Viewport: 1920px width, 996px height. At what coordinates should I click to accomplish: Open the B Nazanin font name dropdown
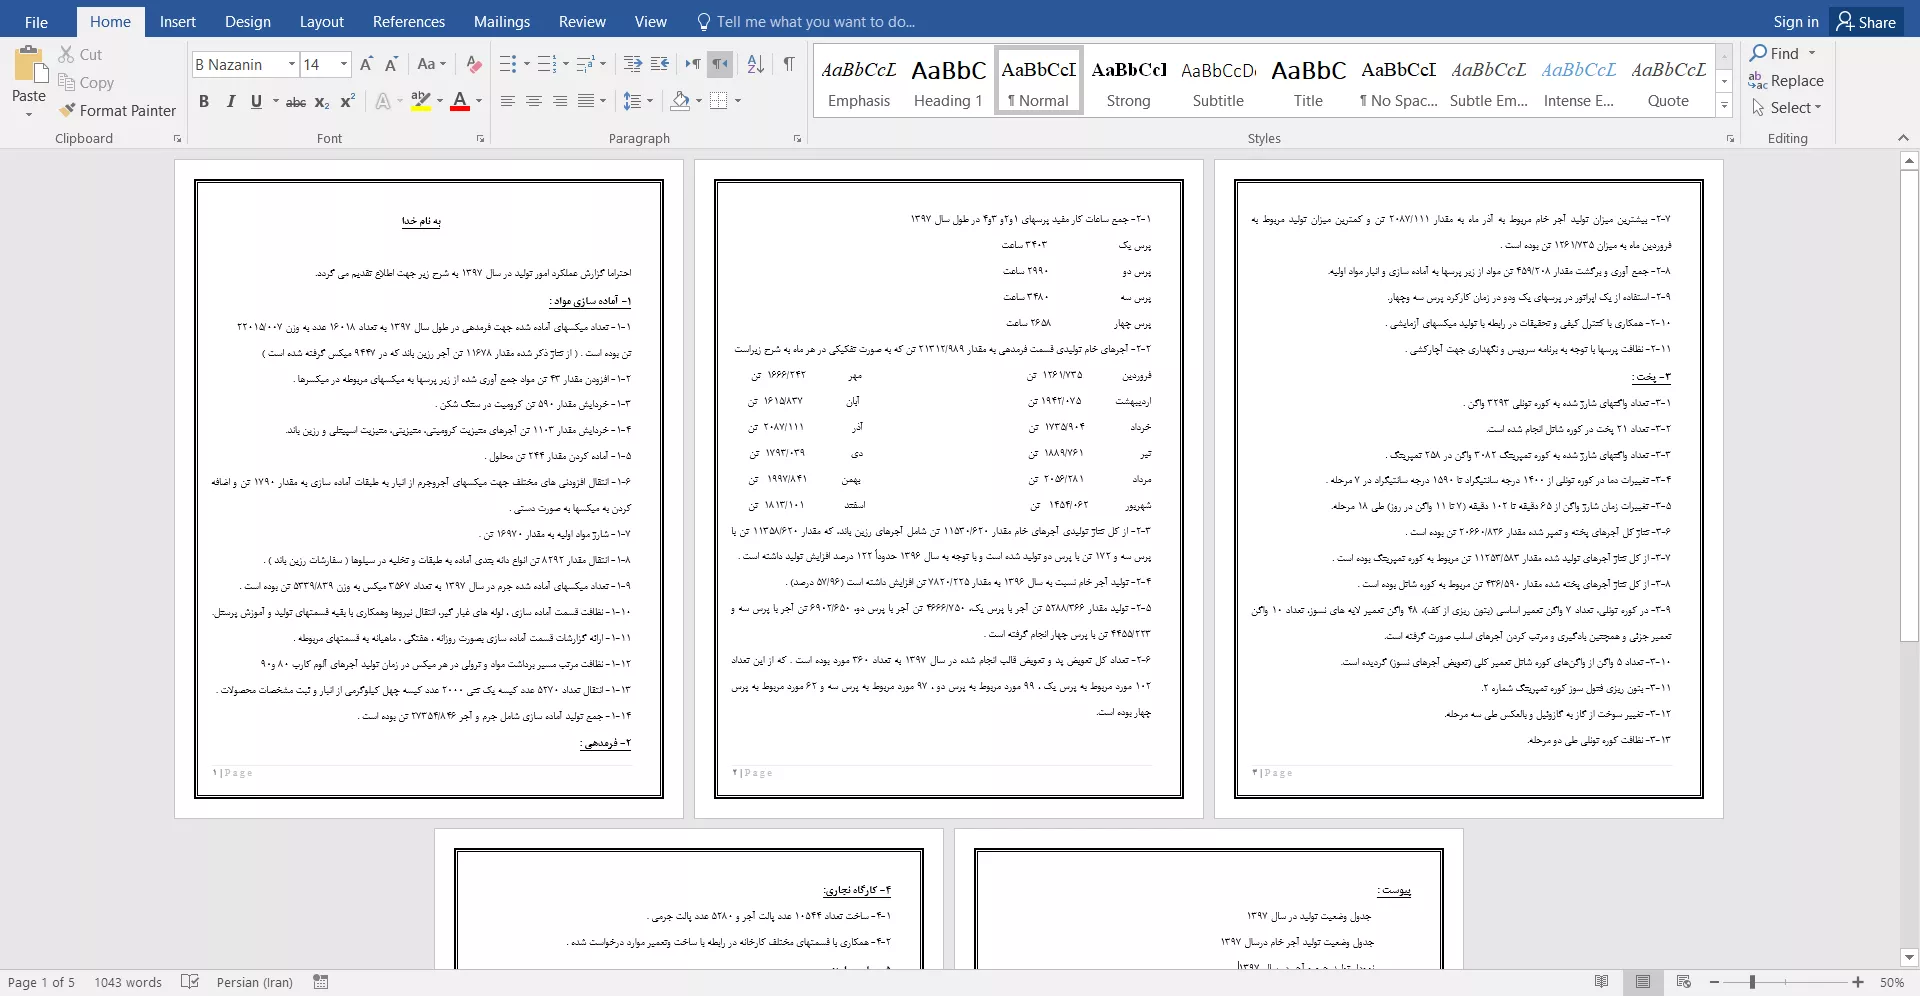(292, 65)
